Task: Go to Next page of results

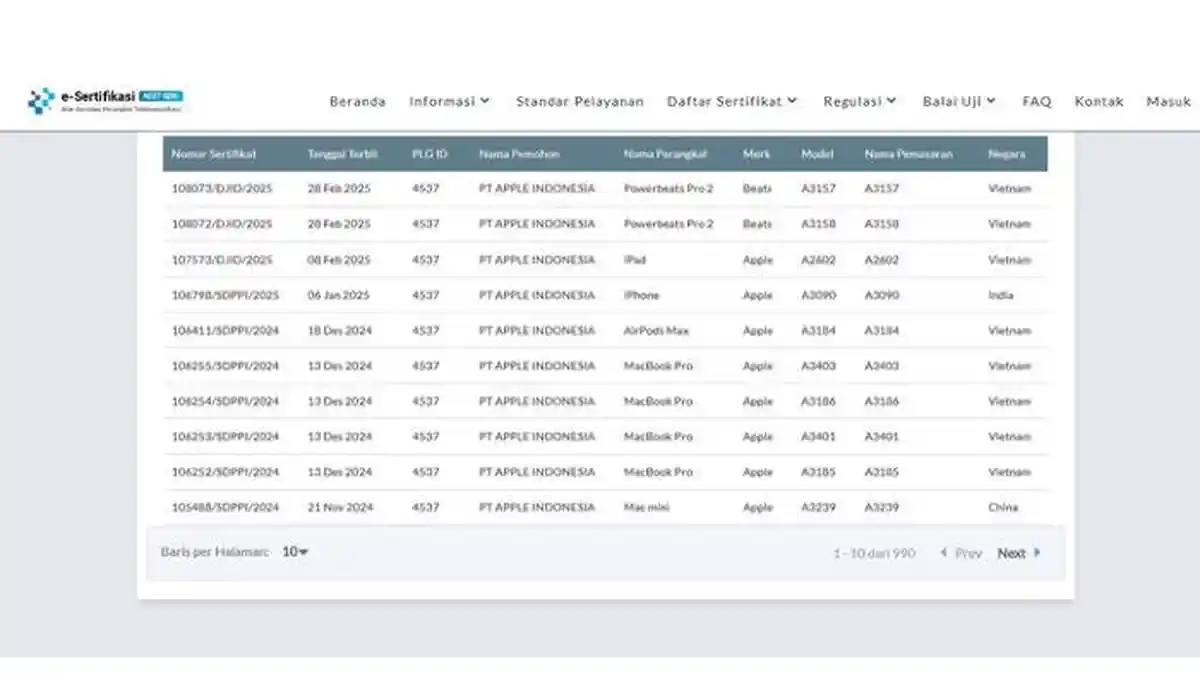Action: click(x=1019, y=553)
